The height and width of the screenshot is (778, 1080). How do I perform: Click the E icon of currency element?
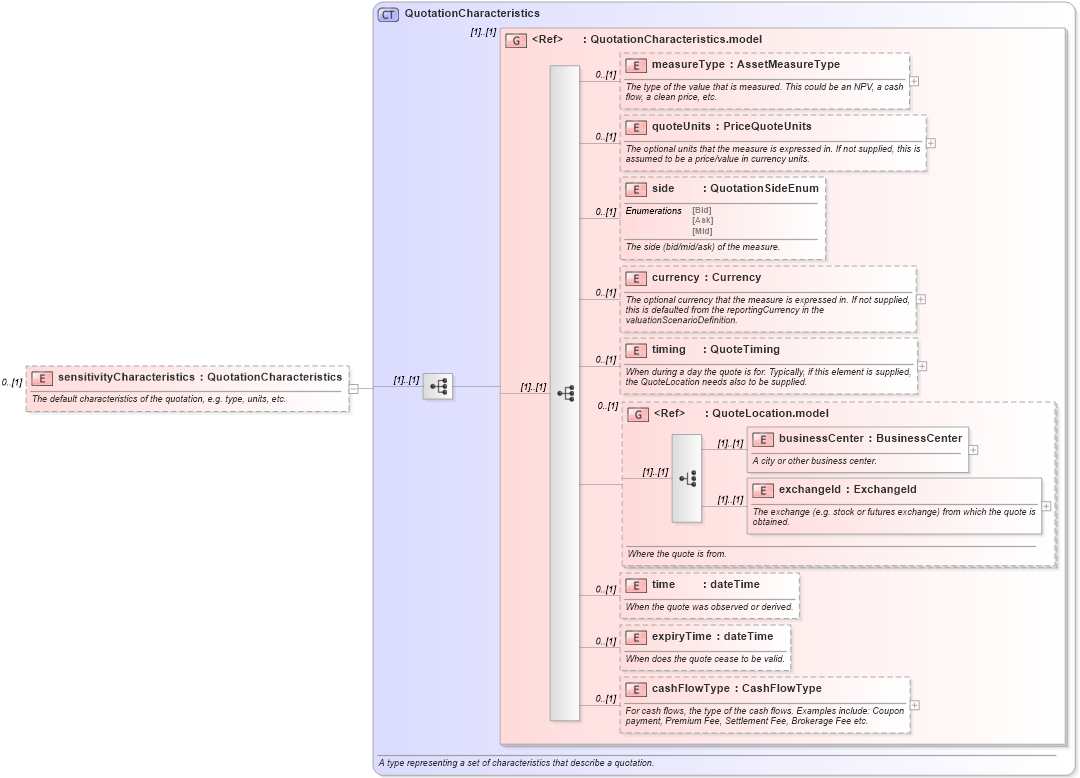coord(636,278)
